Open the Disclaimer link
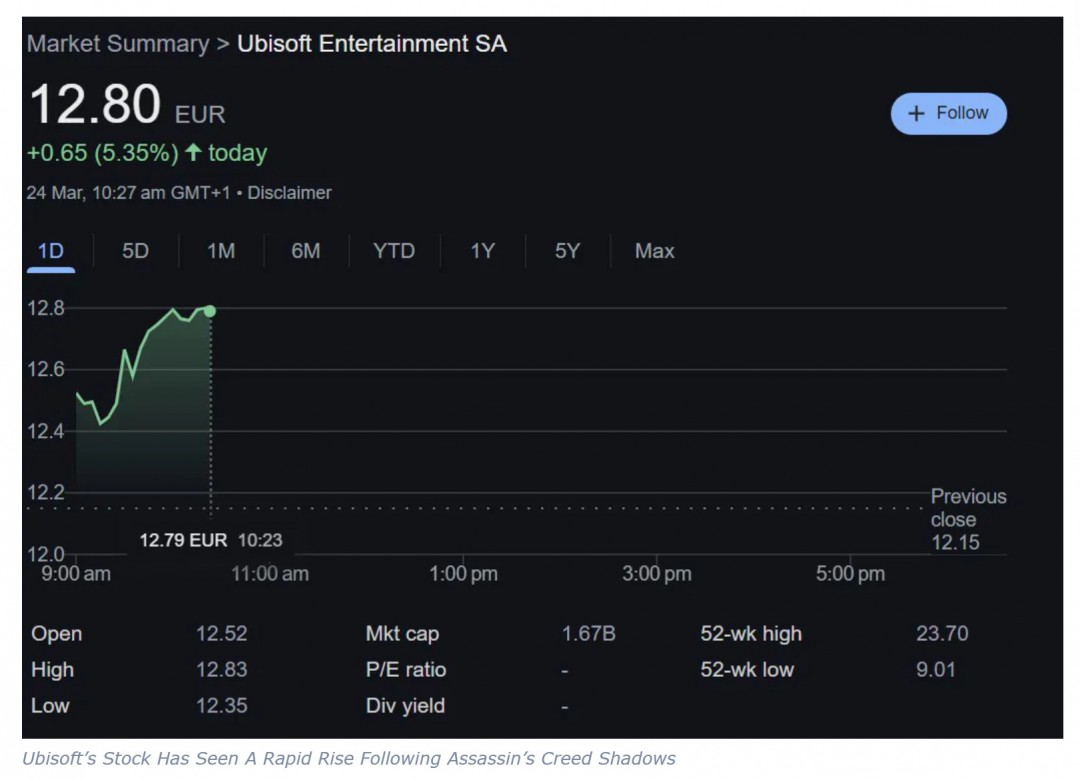The height and width of the screenshot is (780, 1080). point(289,193)
